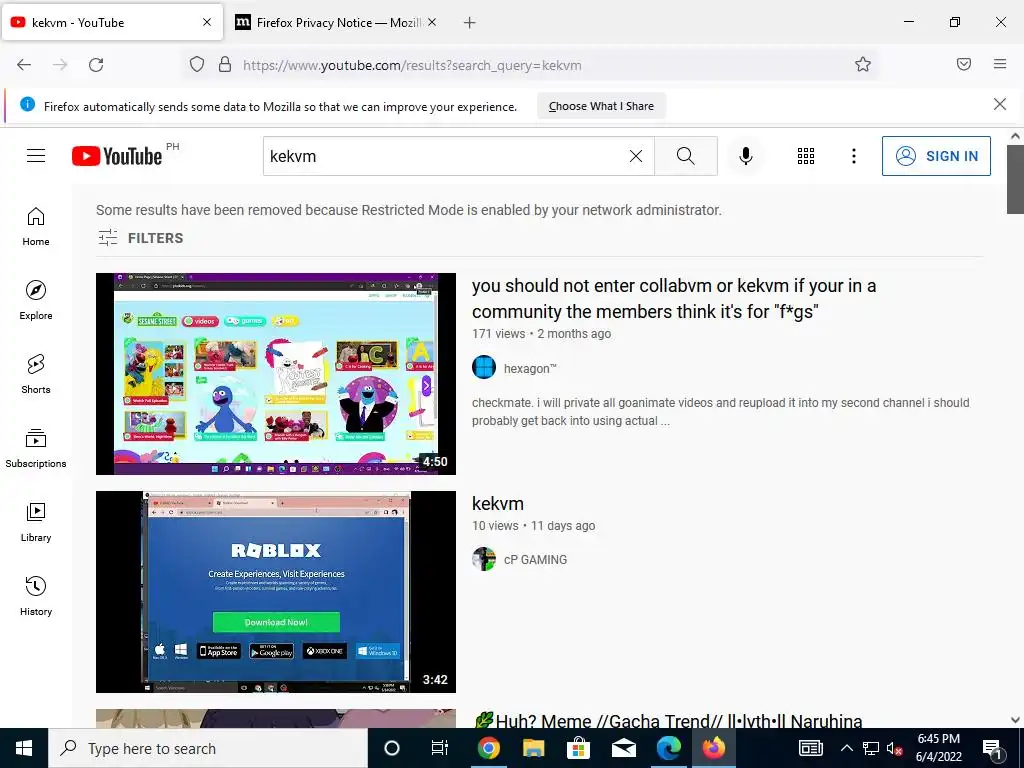The height and width of the screenshot is (768, 1024).
Task: Open muted volume icon in tray
Action: (895, 748)
